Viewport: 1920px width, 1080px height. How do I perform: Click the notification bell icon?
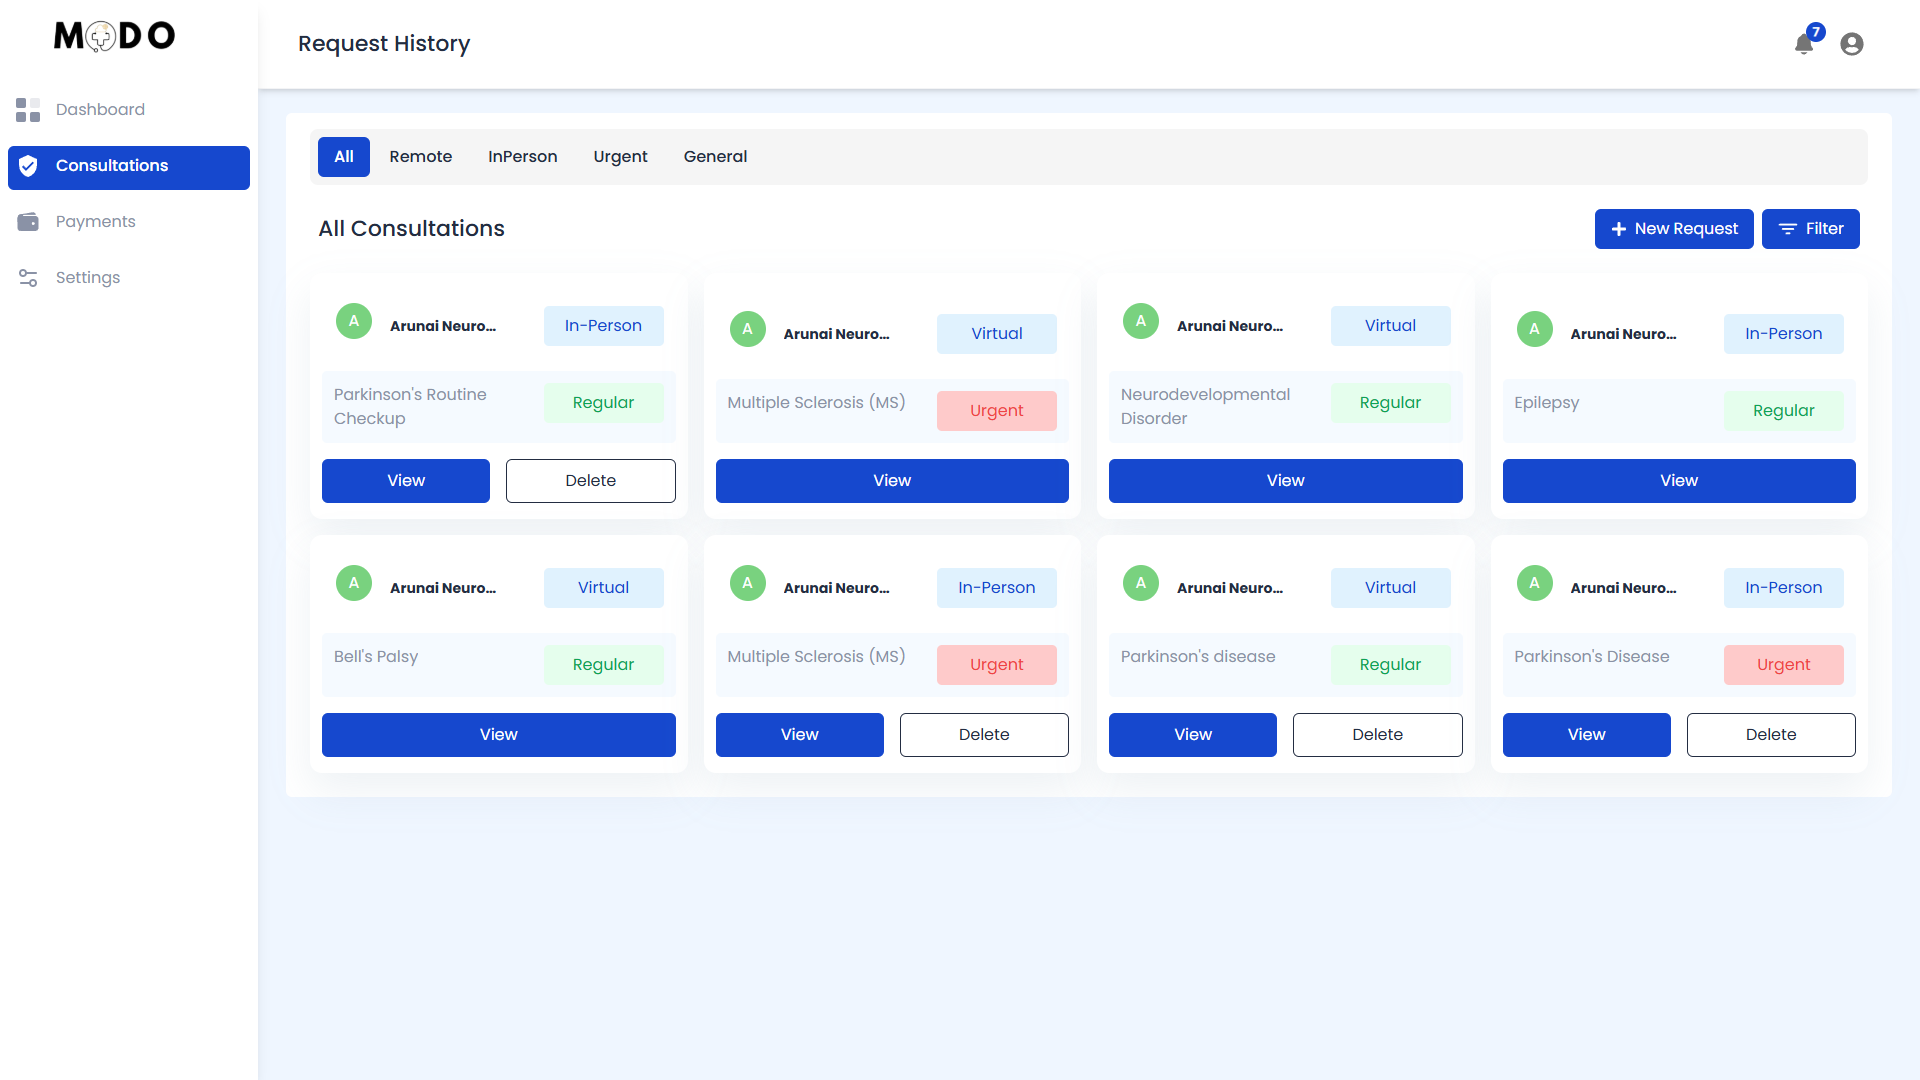[1803, 44]
